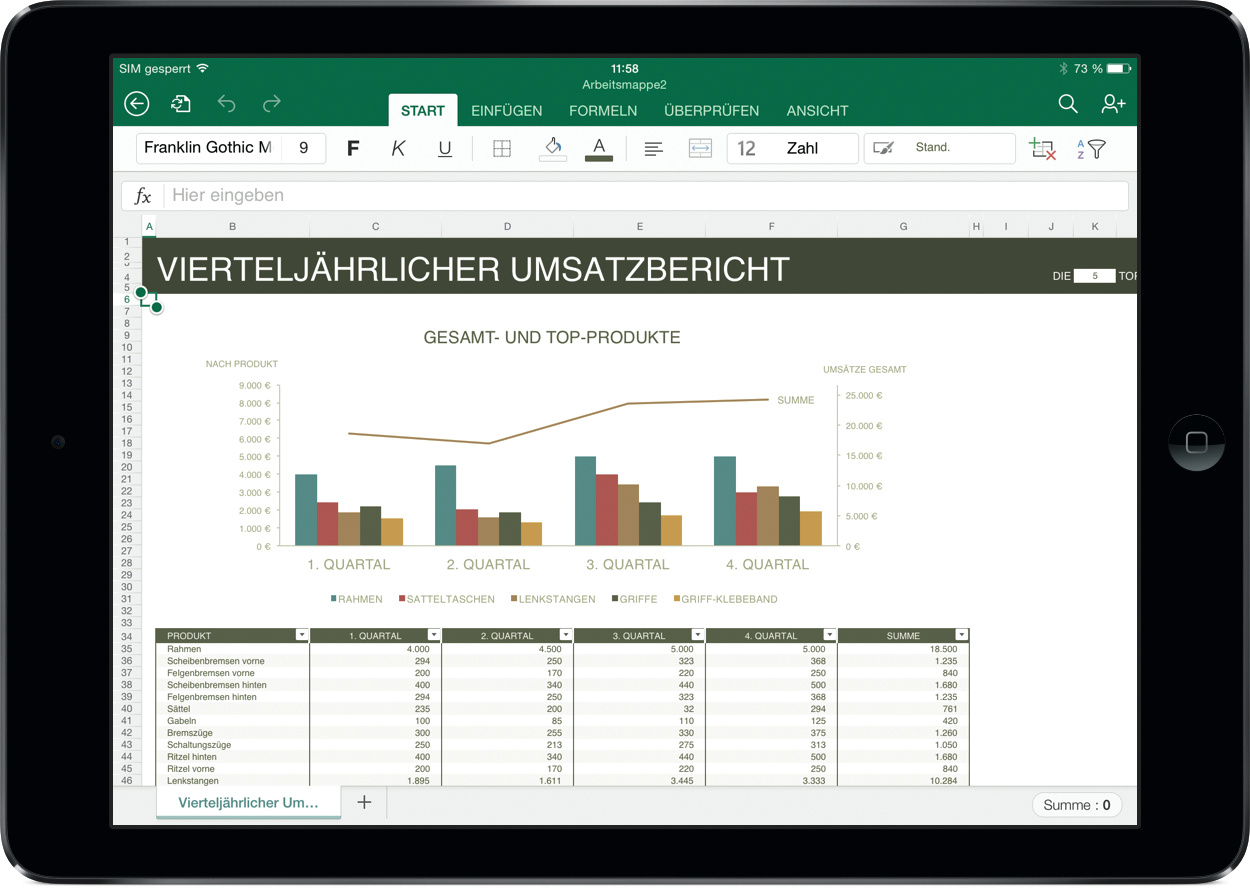The height and width of the screenshot is (888, 1250).
Task: Tap the Bluetooth status icon
Action: (1063, 69)
